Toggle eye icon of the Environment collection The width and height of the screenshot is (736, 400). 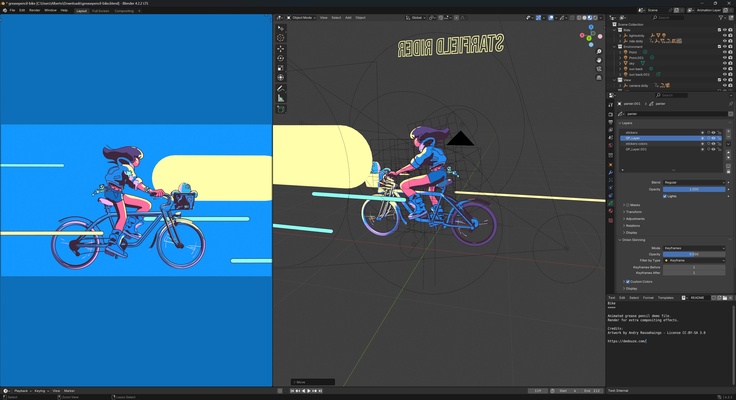click(725, 46)
